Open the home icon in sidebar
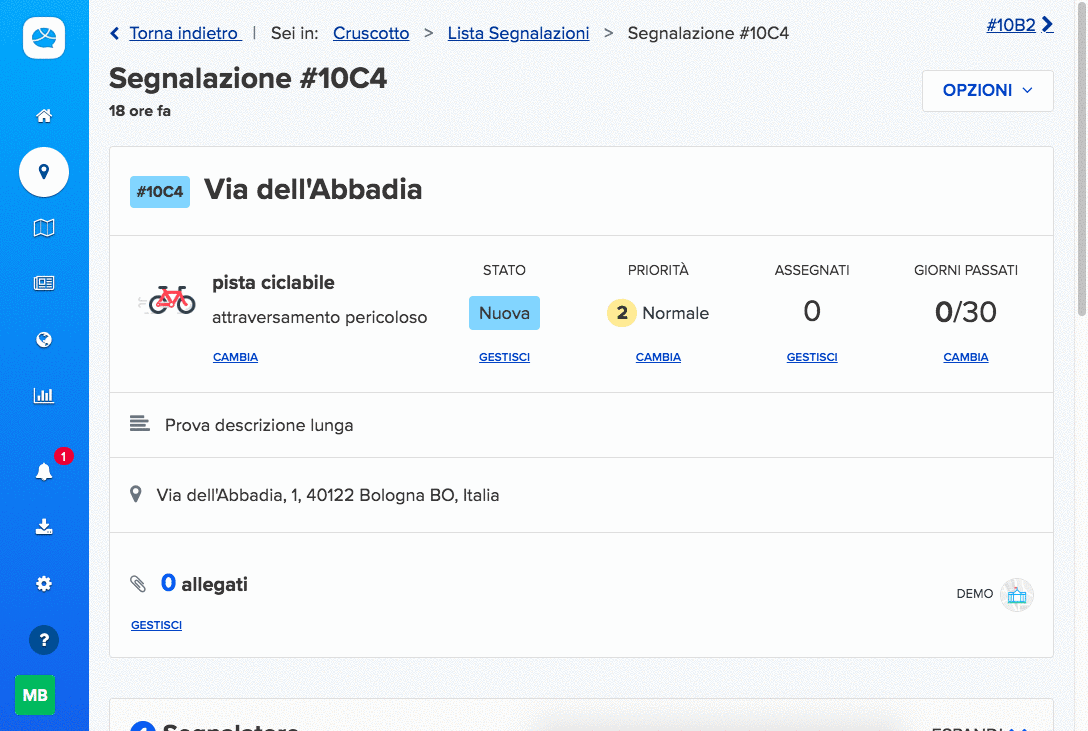This screenshot has width=1088, height=731. coord(44,116)
